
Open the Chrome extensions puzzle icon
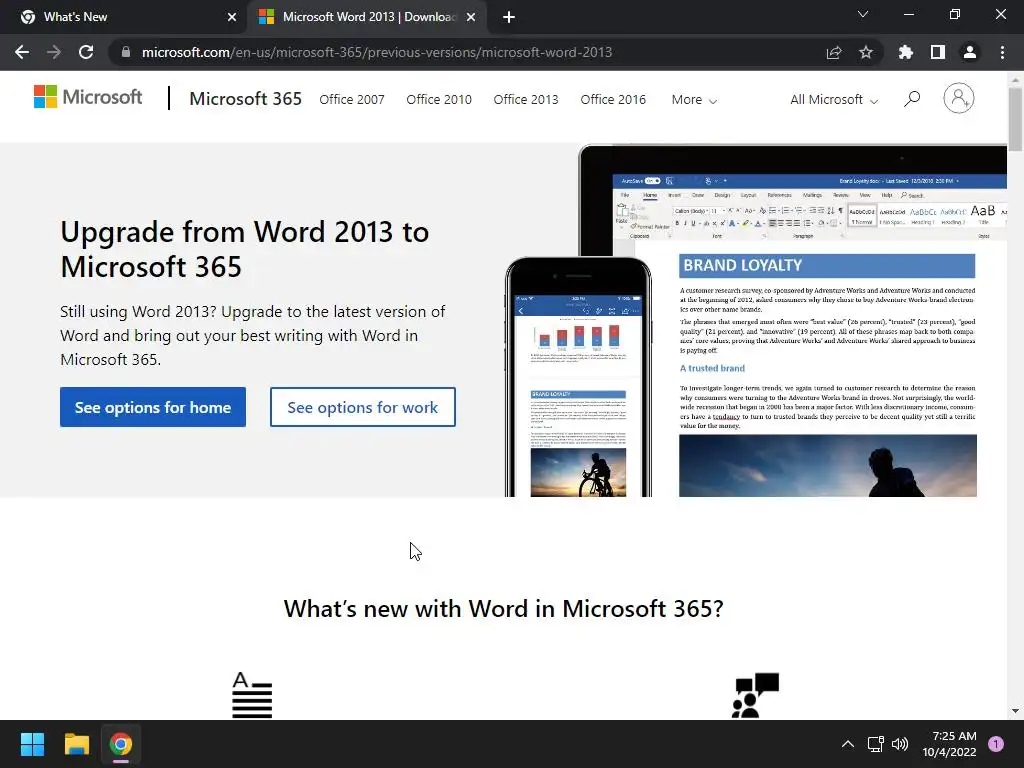click(906, 52)
